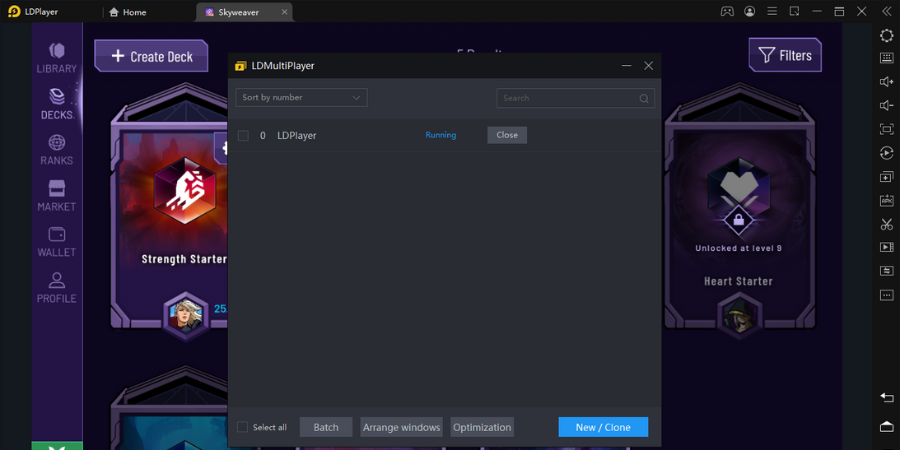
Task: Close the Skyweaver tab
Action: coord(284,12)
